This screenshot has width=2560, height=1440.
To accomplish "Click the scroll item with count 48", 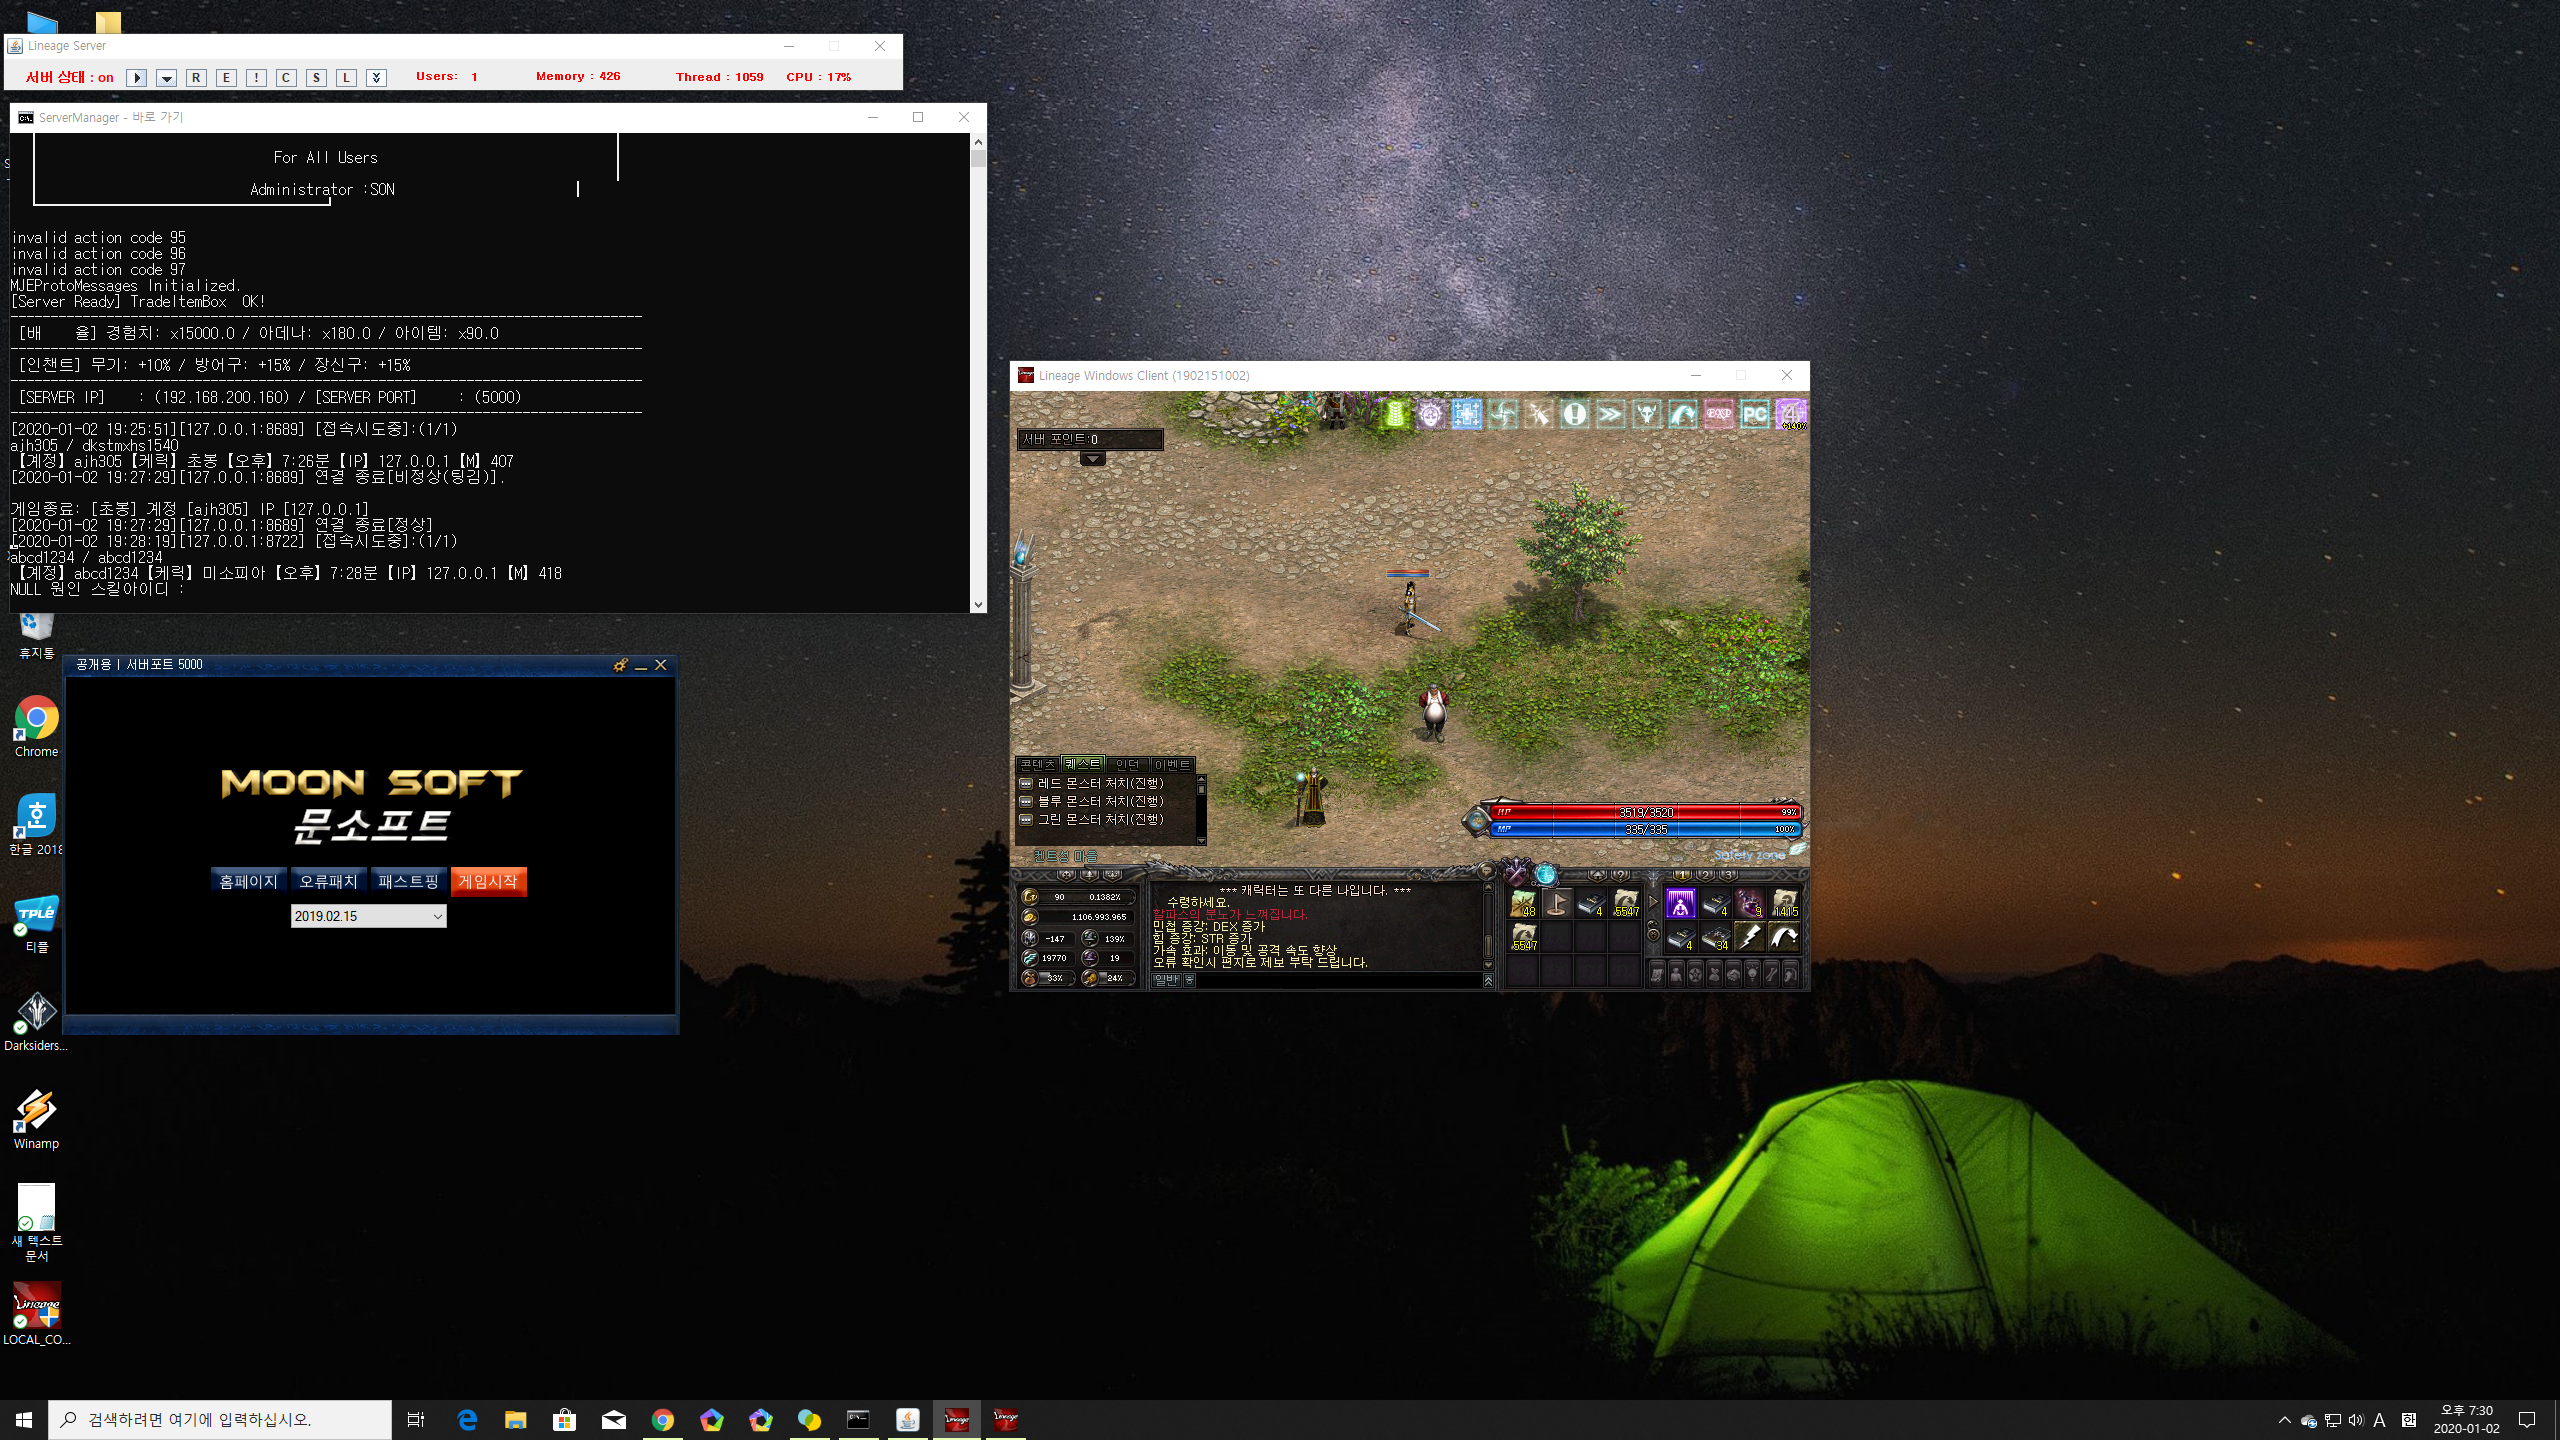I will pyautogui.click(x=1524, y=904).
